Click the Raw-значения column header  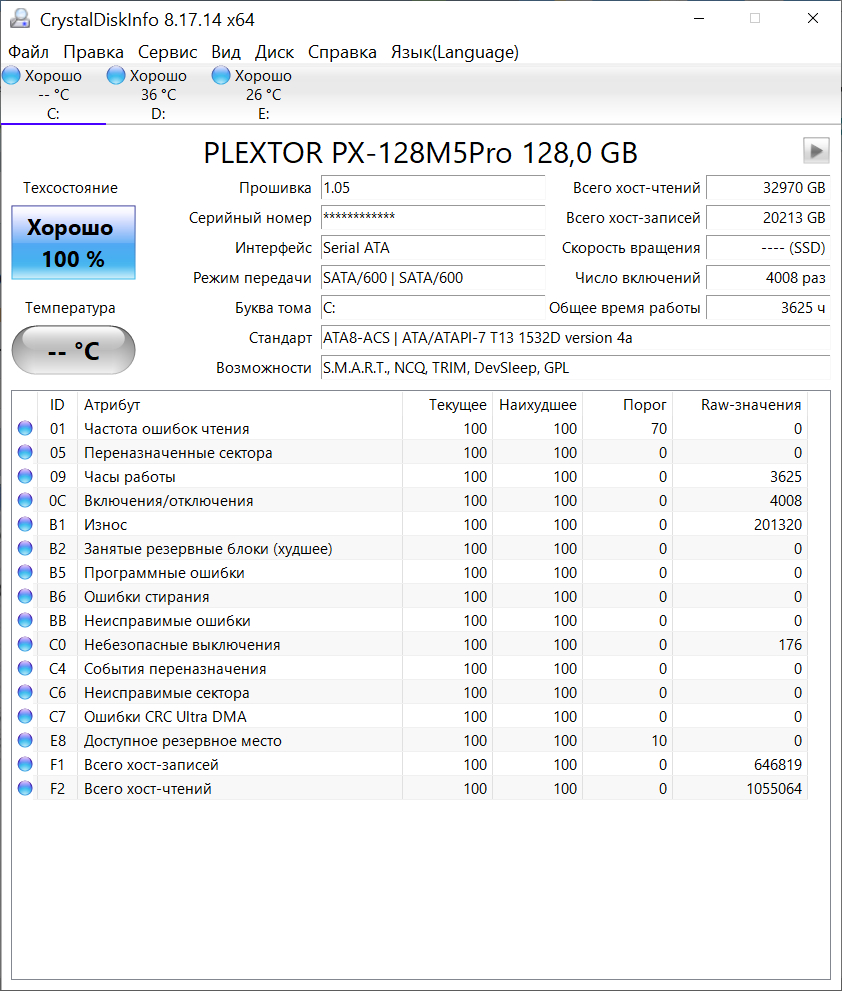(x=740, y=404)
